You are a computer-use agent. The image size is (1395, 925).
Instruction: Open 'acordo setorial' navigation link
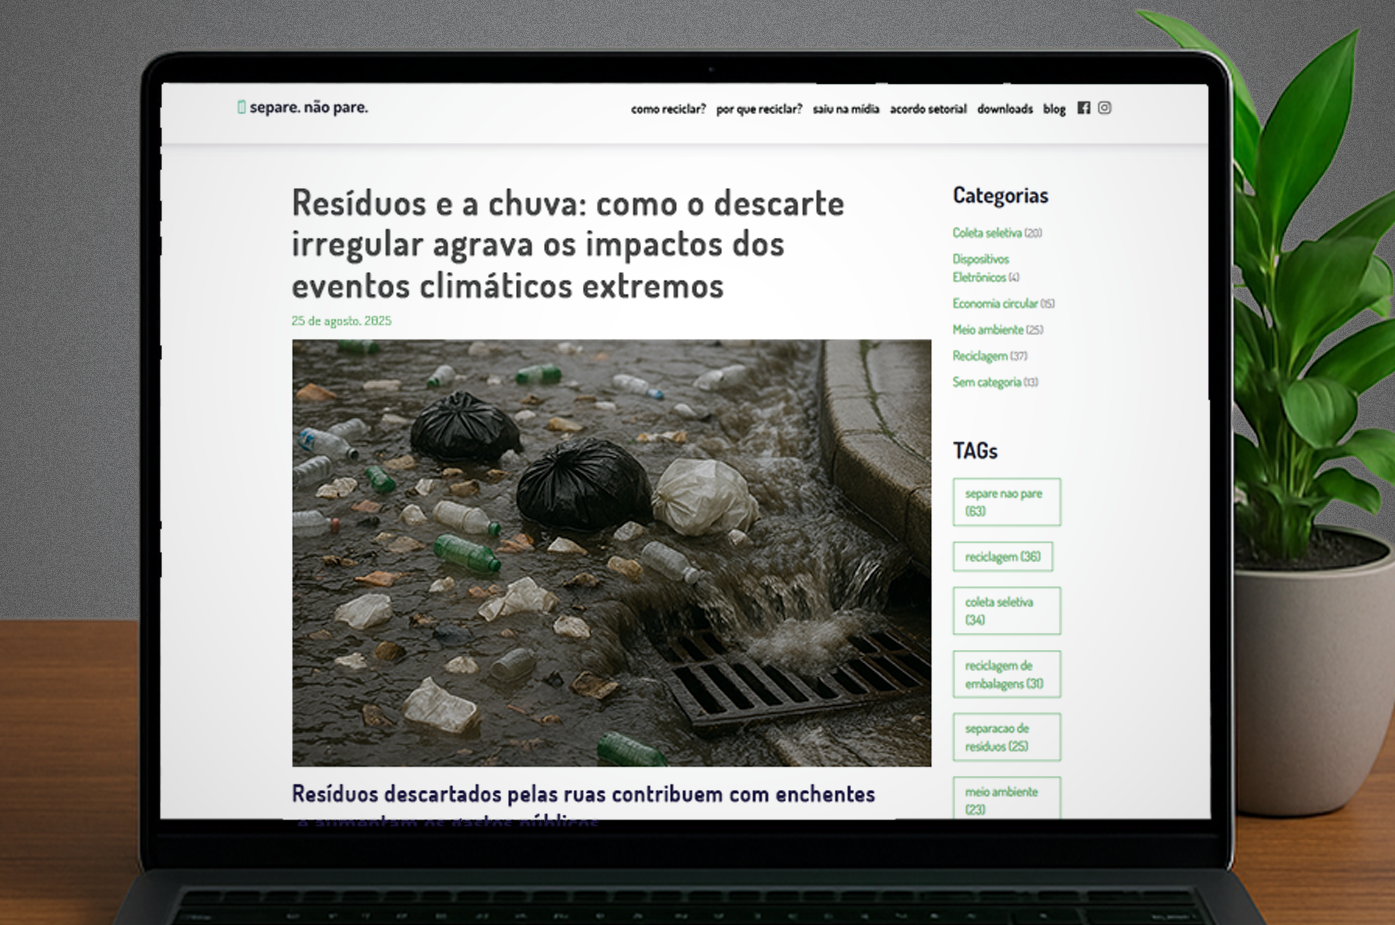point(928,109)
